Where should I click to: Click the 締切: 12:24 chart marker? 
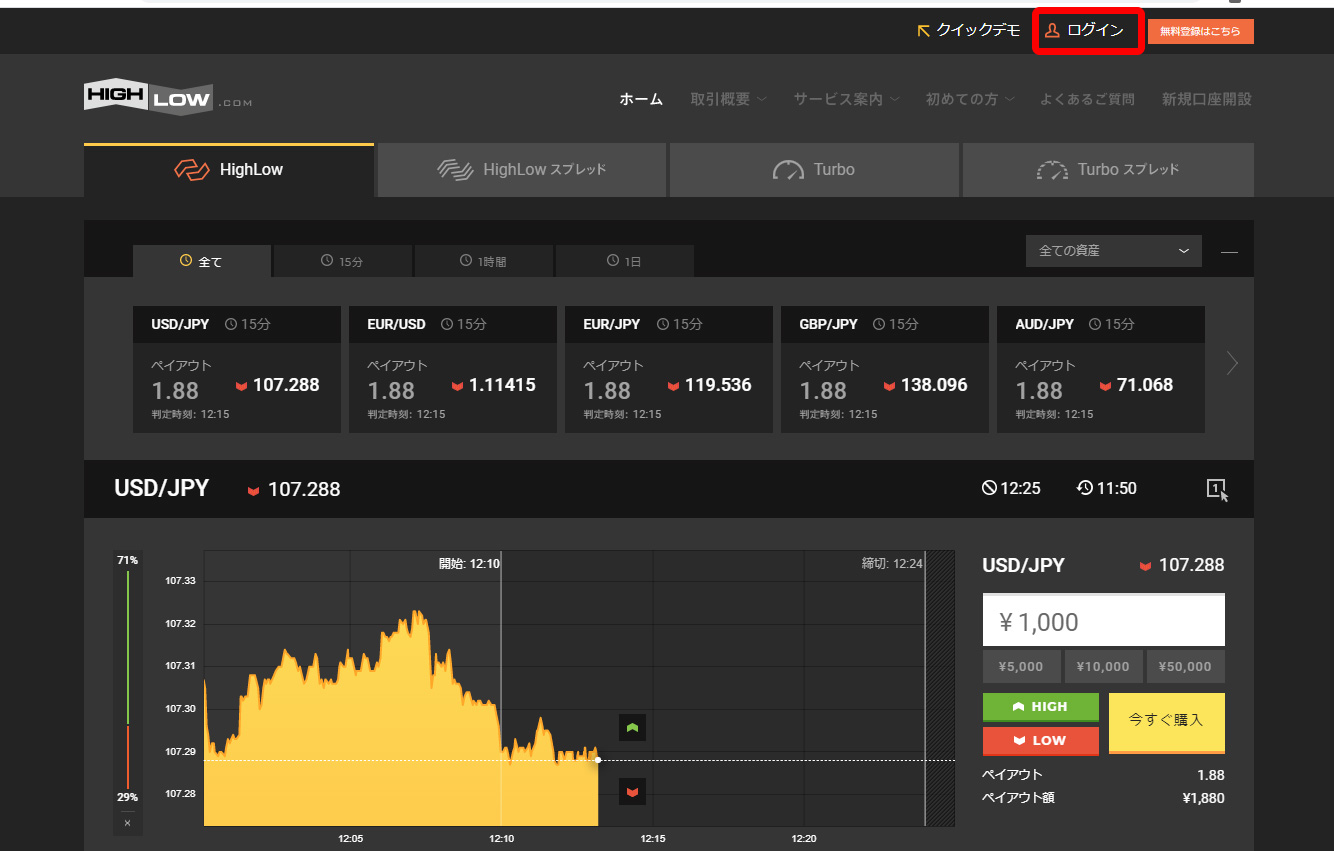click(892, 564)
